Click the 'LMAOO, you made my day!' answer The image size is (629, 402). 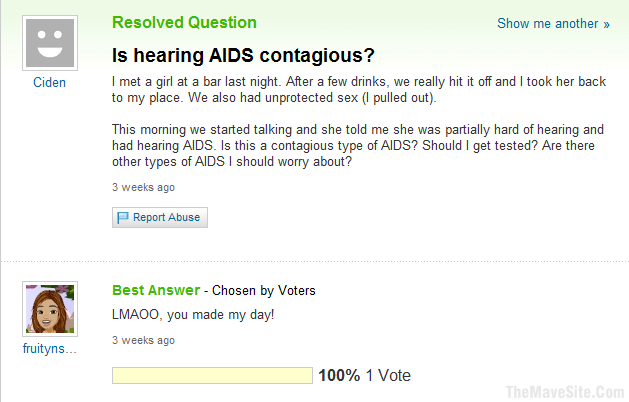tap(190, 314)
